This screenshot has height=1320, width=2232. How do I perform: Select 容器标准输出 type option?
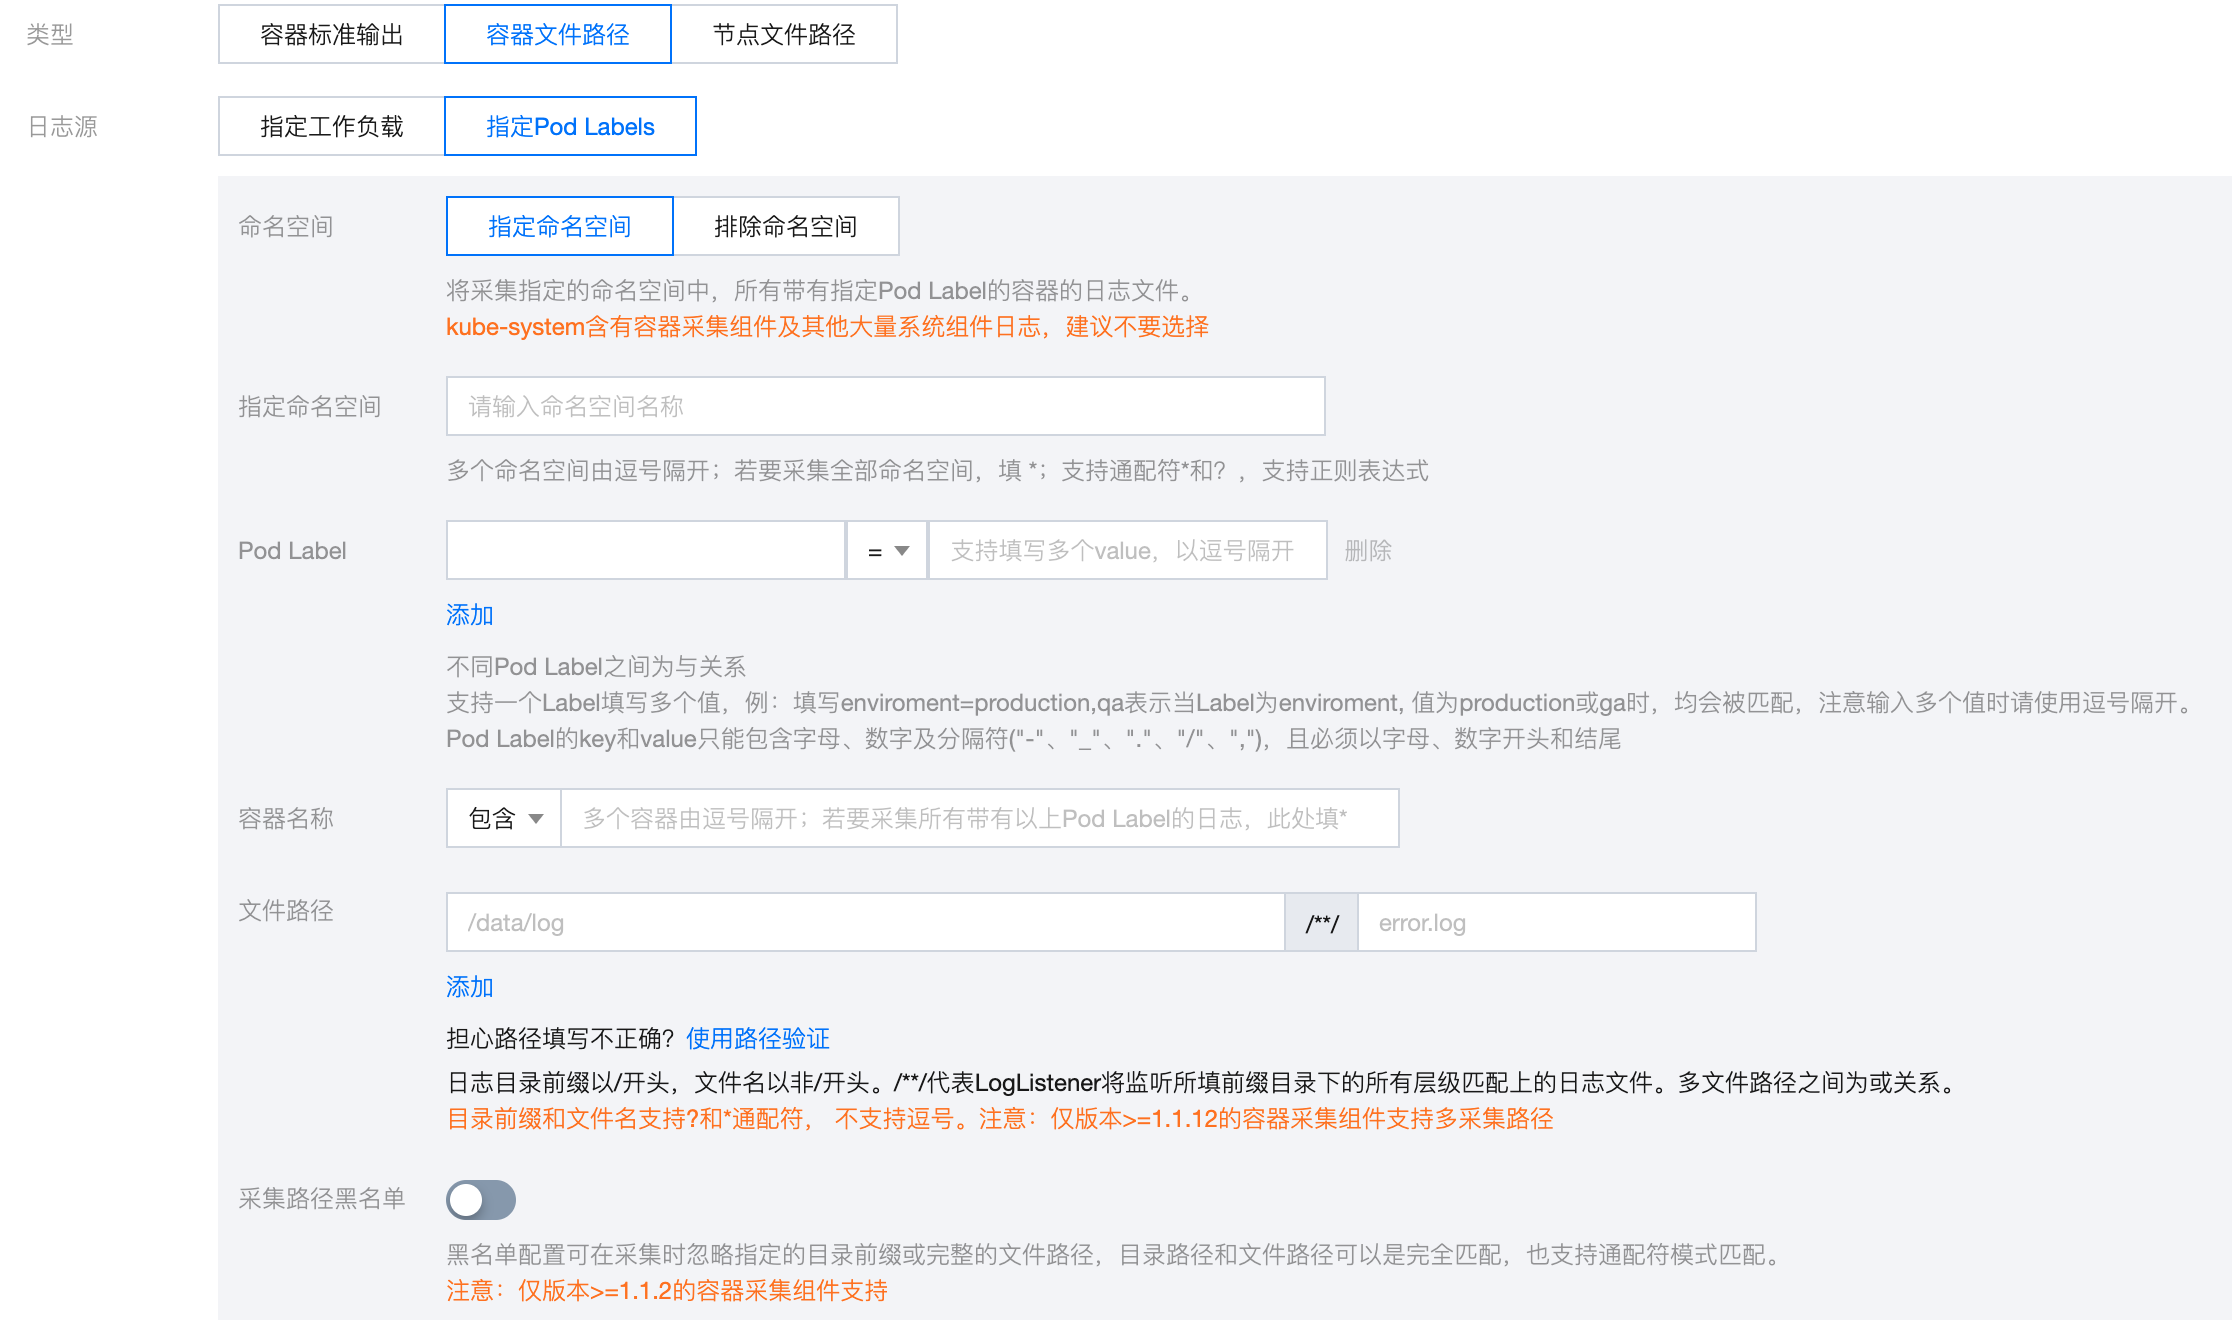tap(331, 35)
